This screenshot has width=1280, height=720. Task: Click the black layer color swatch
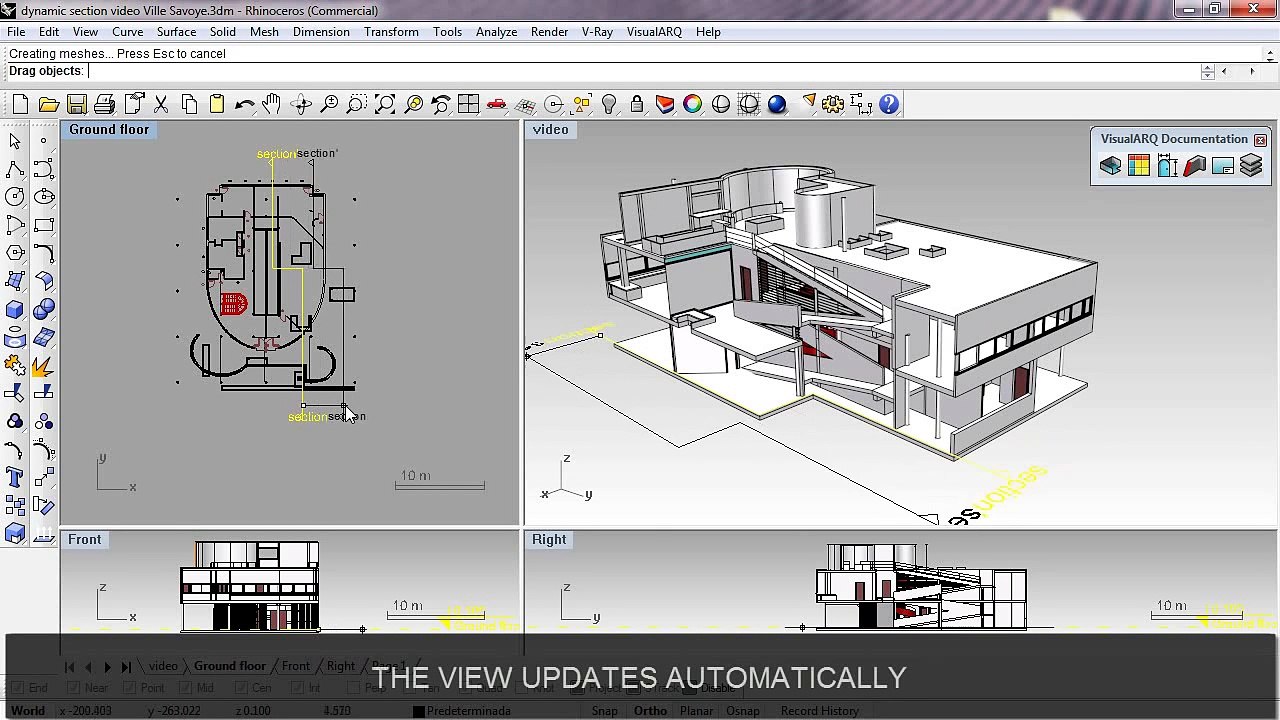tap(419, 711)
